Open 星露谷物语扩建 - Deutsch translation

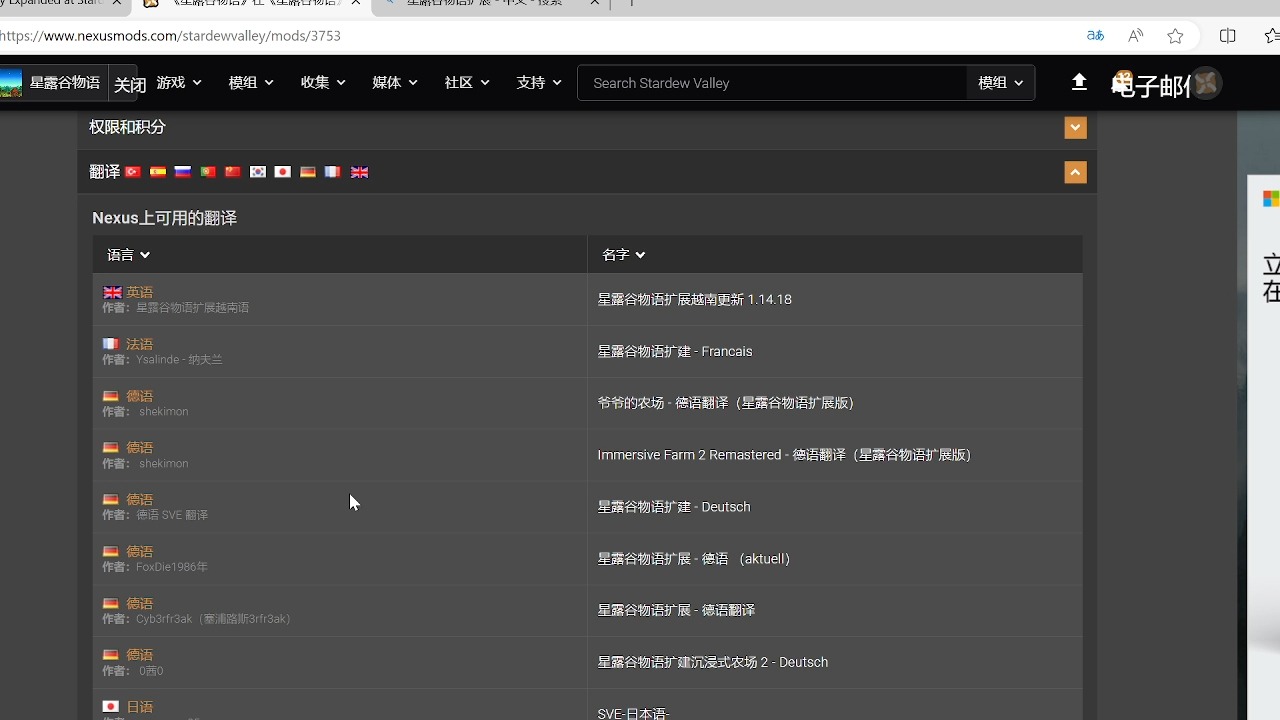pyautogui.click(x=674, y=507)
